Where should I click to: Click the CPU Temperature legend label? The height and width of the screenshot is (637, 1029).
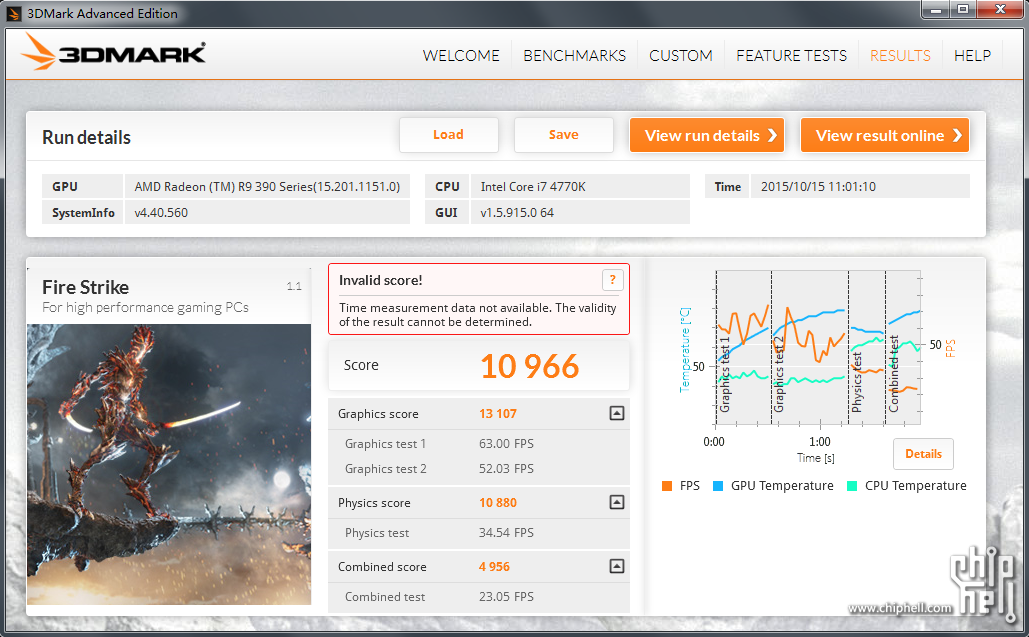(915, 486)
